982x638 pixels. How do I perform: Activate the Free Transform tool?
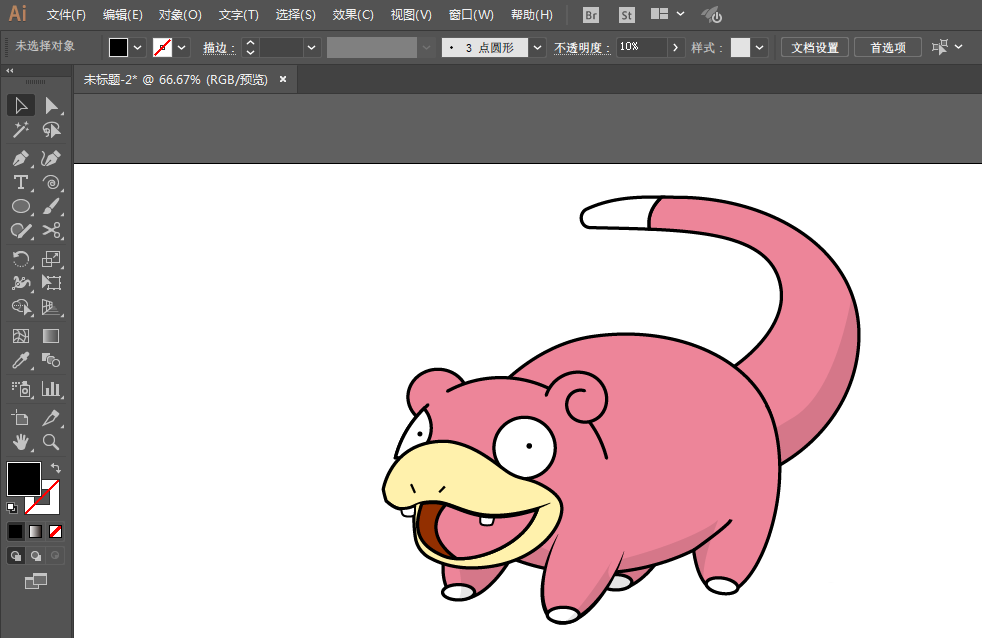(x=51, y=283)
